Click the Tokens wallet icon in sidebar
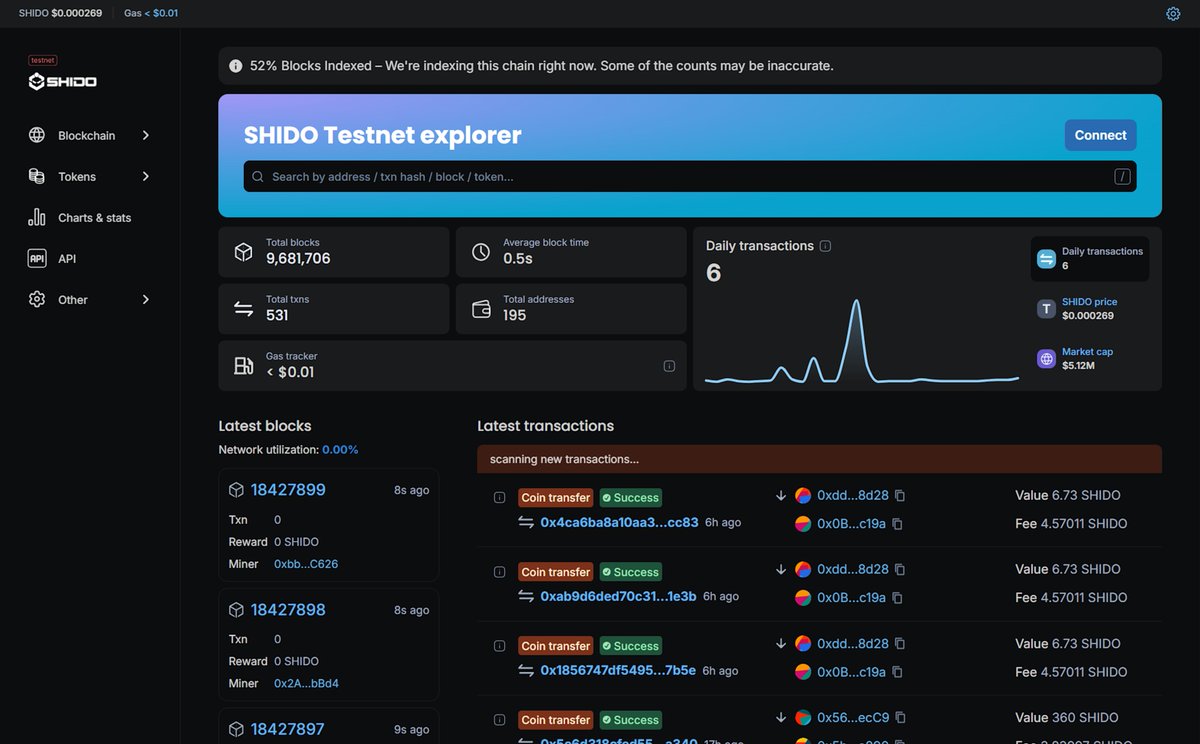1200x744 pixels. coord(36,176)
